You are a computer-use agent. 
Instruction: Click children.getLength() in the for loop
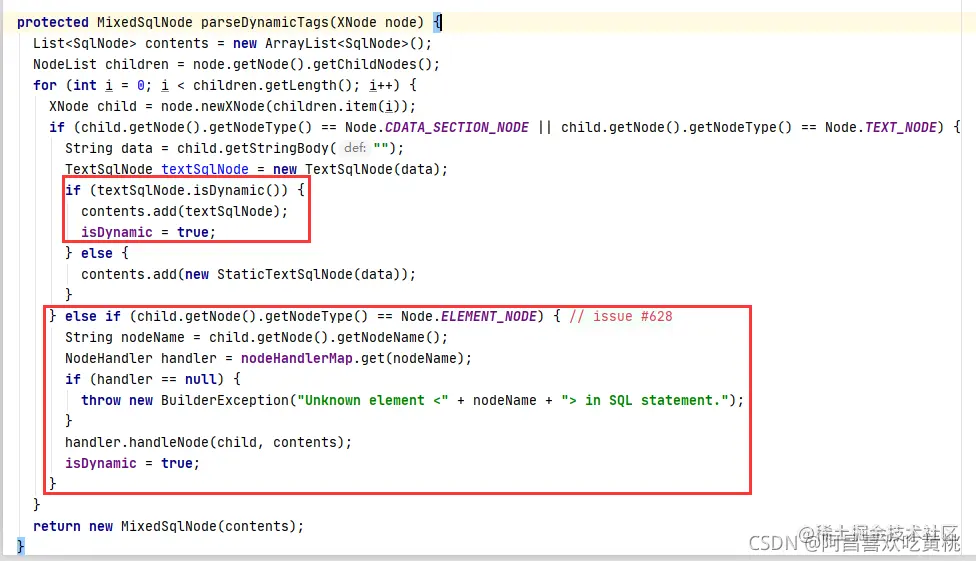(x=273, y=85)
